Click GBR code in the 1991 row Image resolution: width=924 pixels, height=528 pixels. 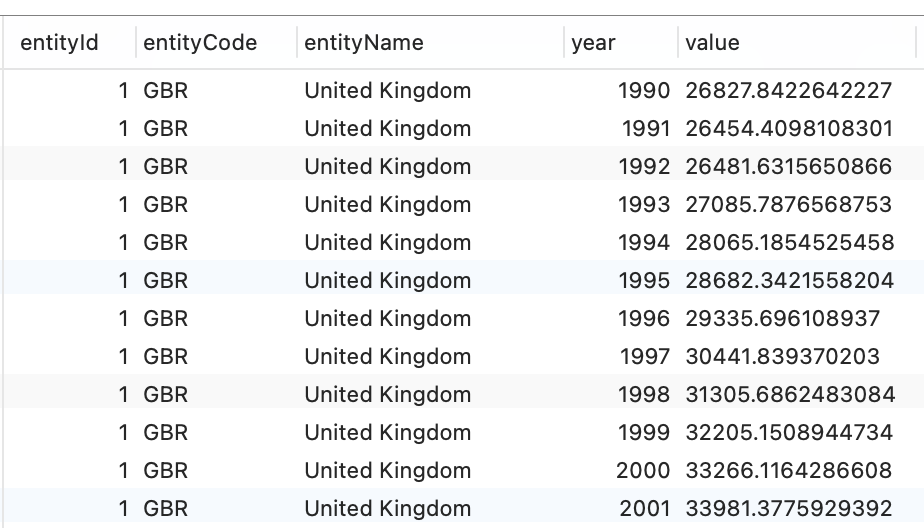pos(166,128)
